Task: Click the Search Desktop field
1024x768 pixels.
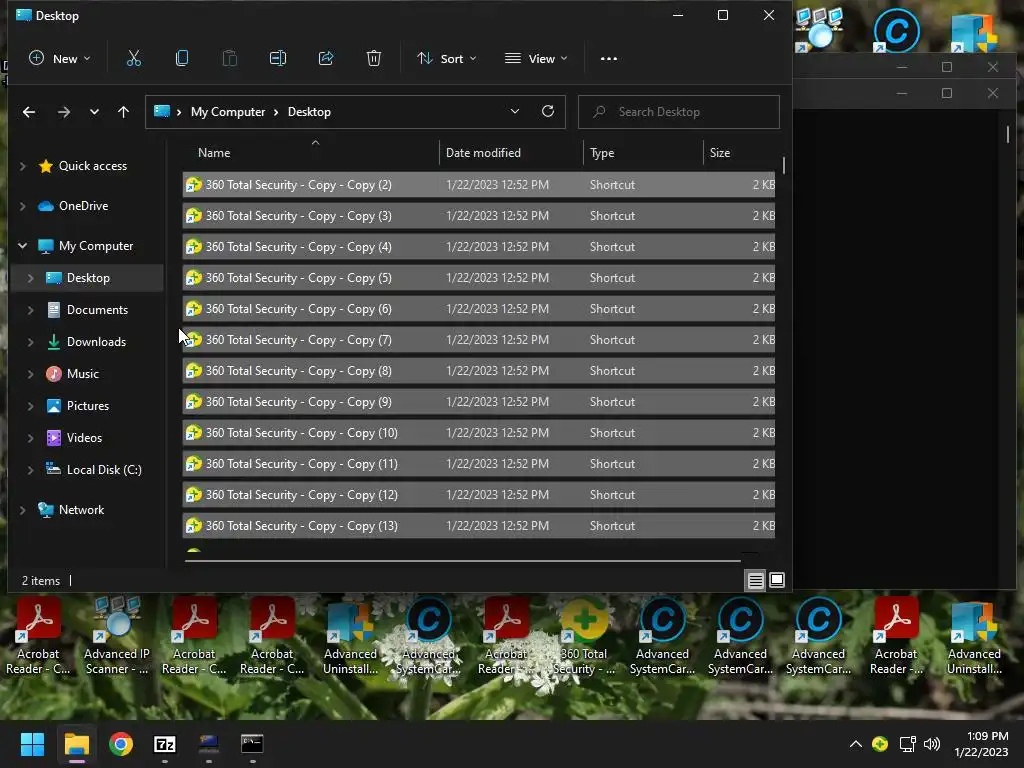Action: coord(679,112)
